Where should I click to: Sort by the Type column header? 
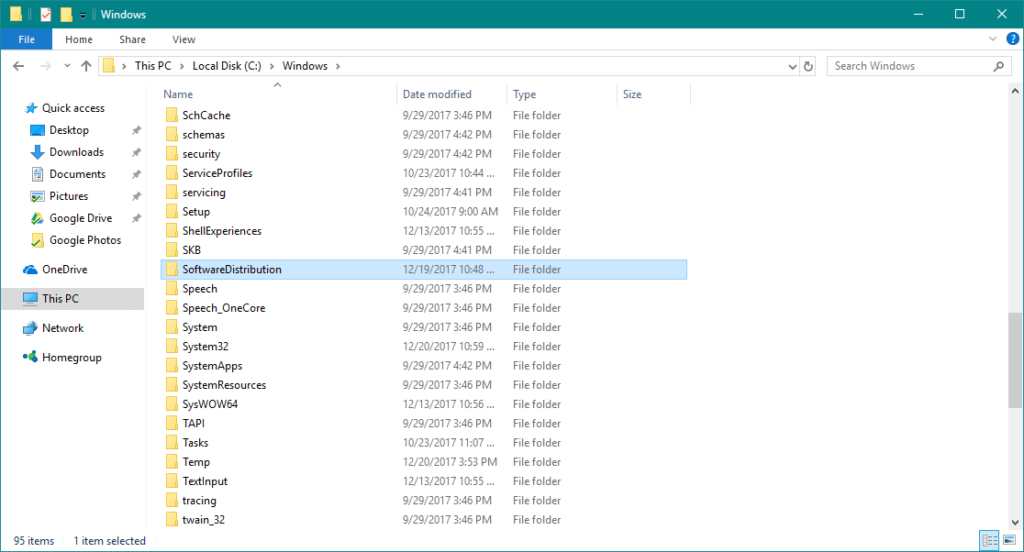562,94
